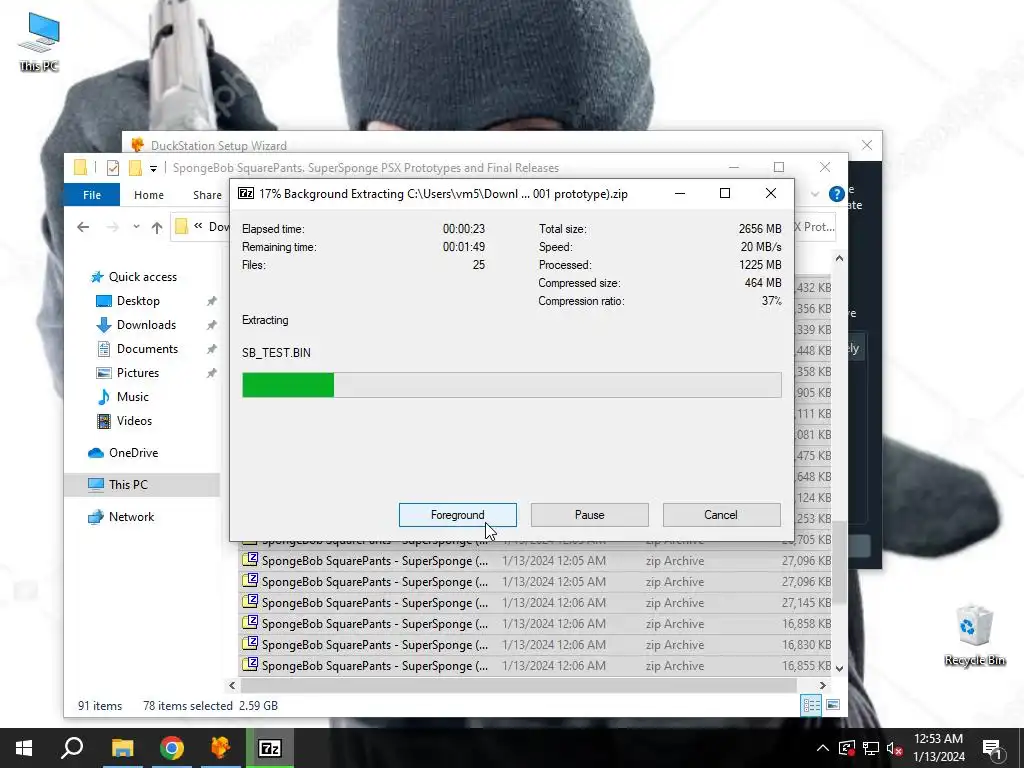Click the Foreground button in 7-Zip dialog
This screenshot has height=768, width=1024.
[457, 515]
